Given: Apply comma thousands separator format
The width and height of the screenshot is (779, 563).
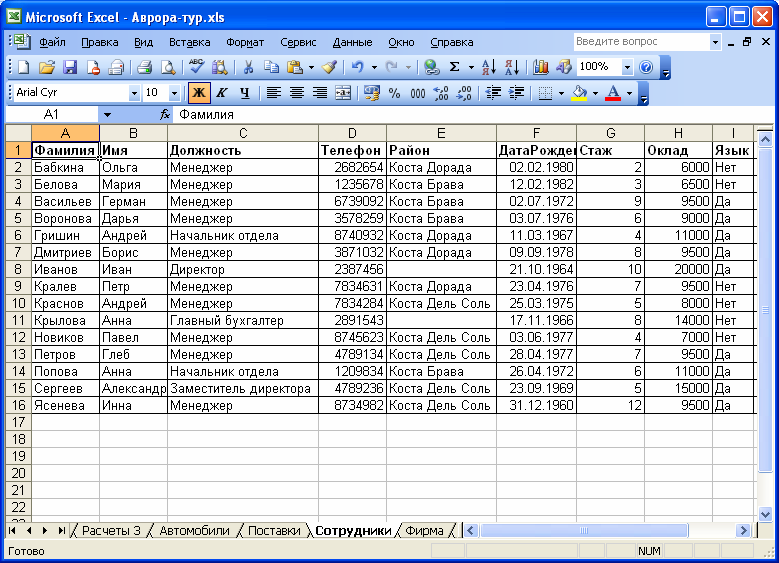Looking at the screenshot, I should (418, 93).
